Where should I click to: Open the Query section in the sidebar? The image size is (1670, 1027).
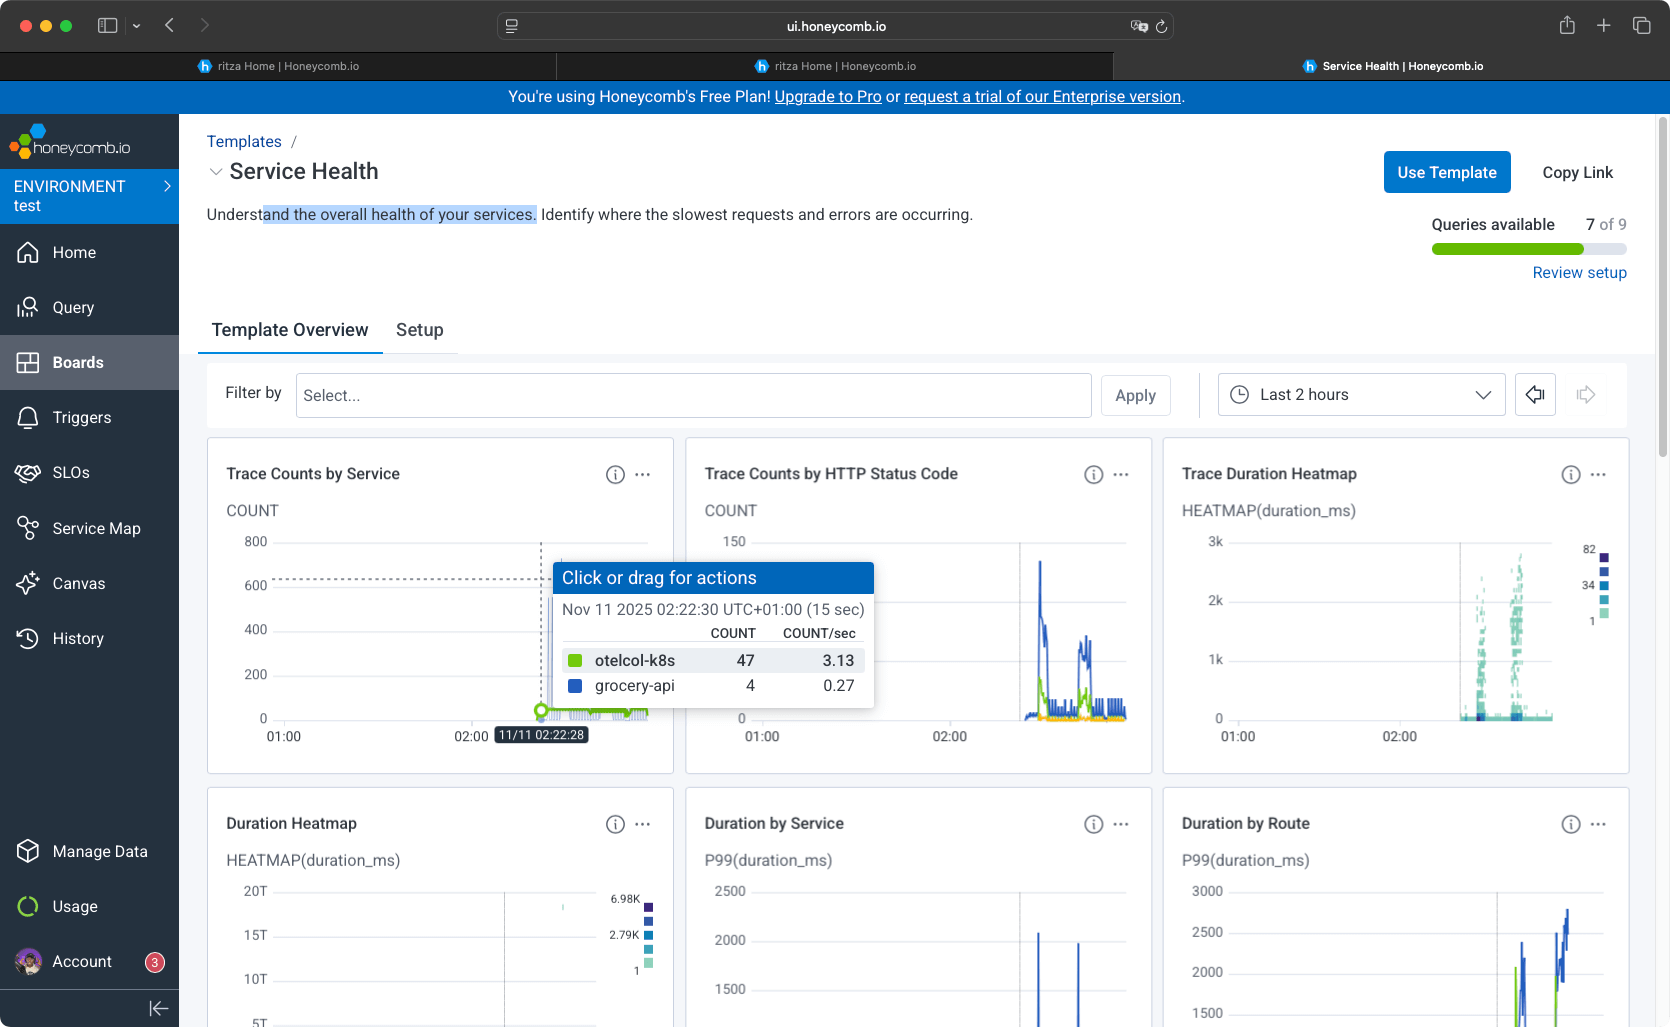coord(74,307)
